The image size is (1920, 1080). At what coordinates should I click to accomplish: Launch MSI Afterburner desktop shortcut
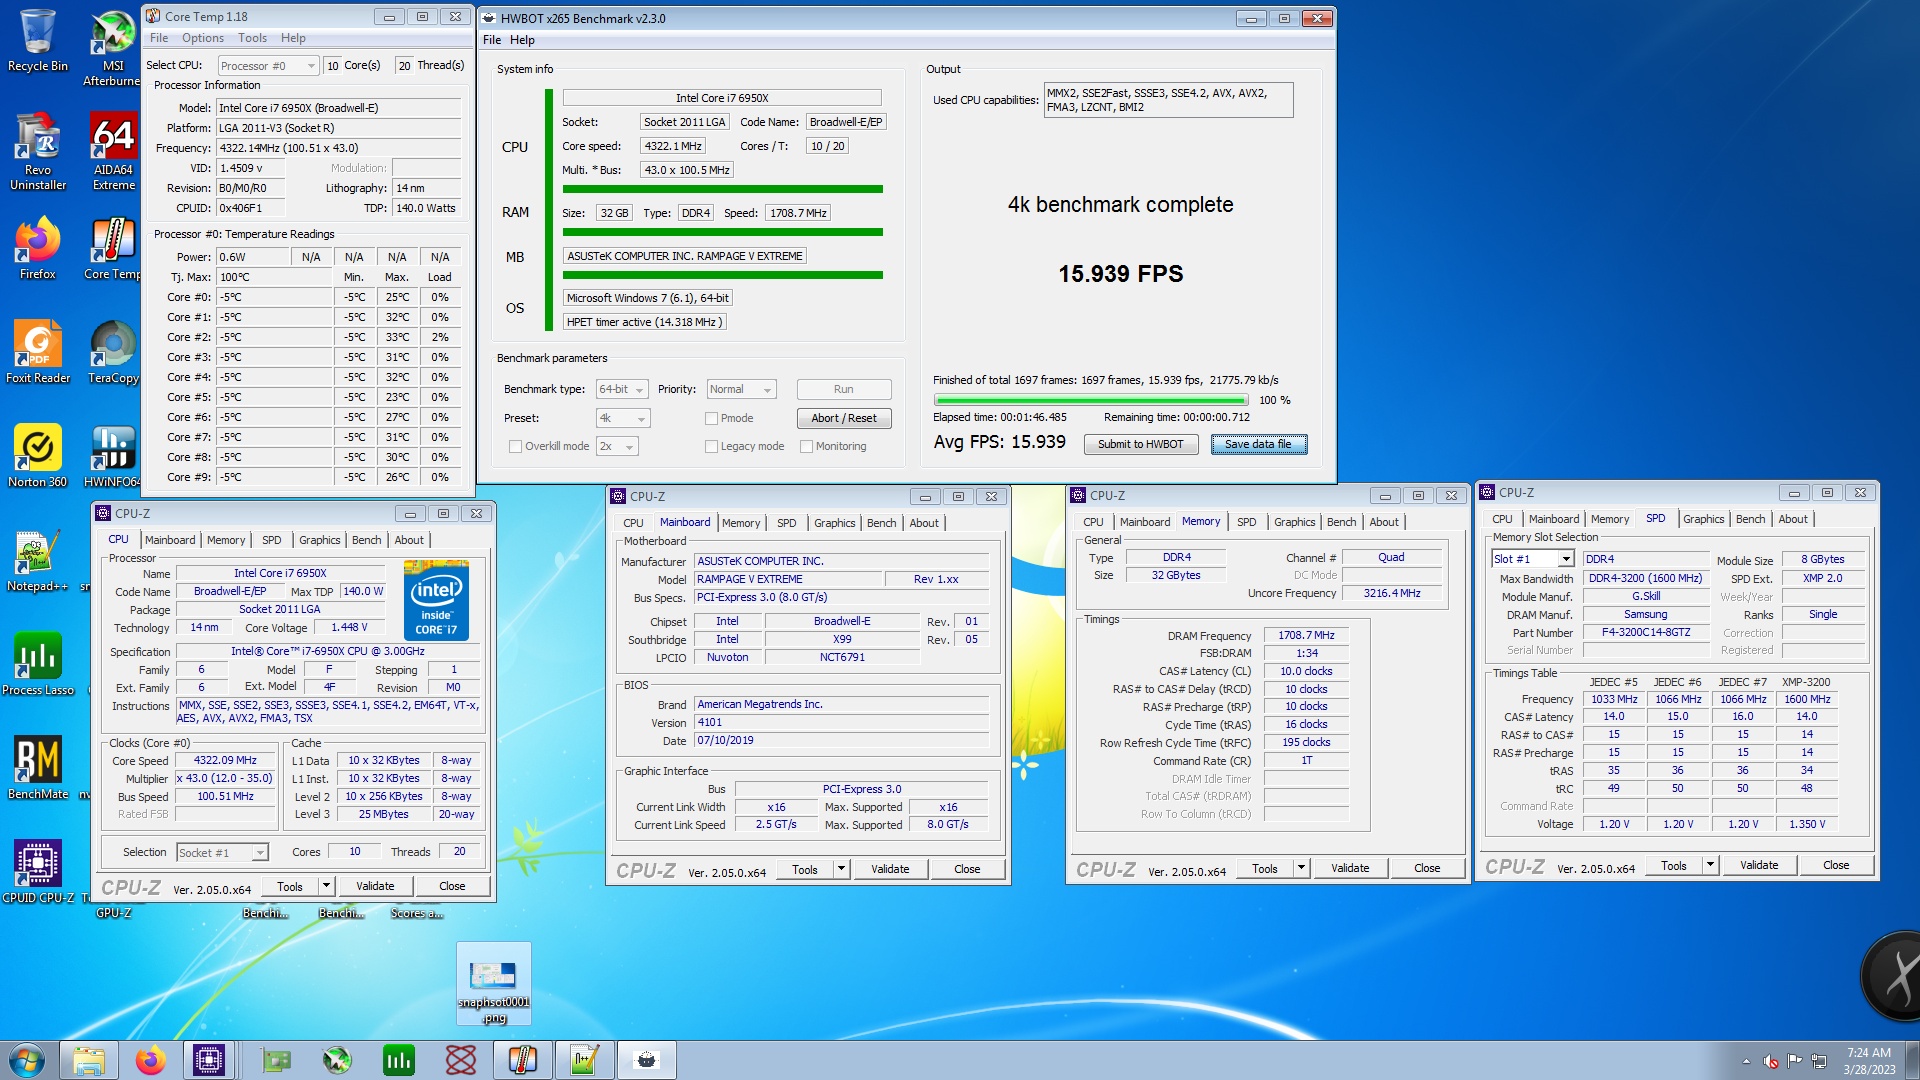click(113, 48)
